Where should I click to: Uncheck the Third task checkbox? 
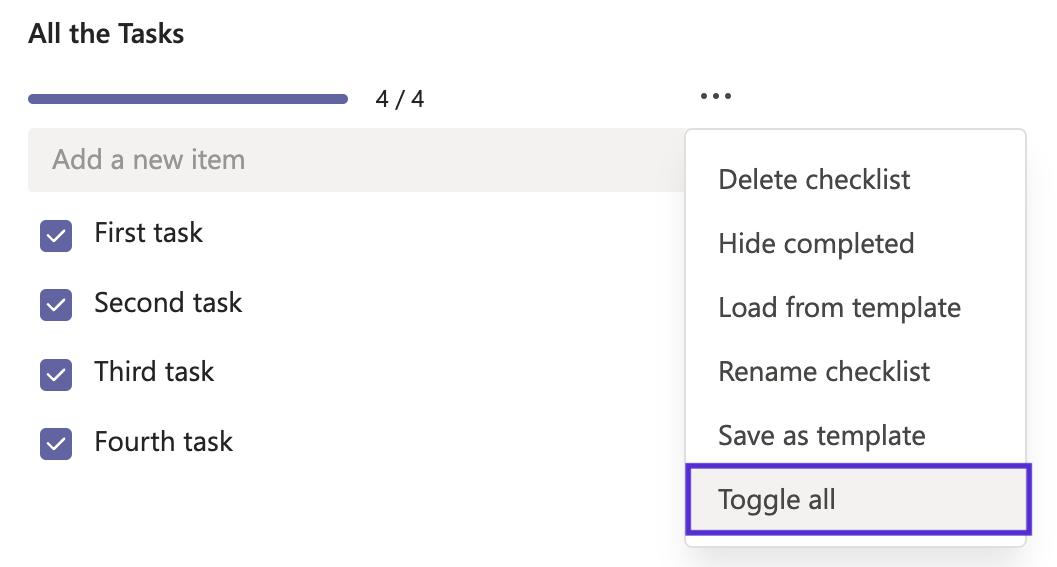pos(56,375)
